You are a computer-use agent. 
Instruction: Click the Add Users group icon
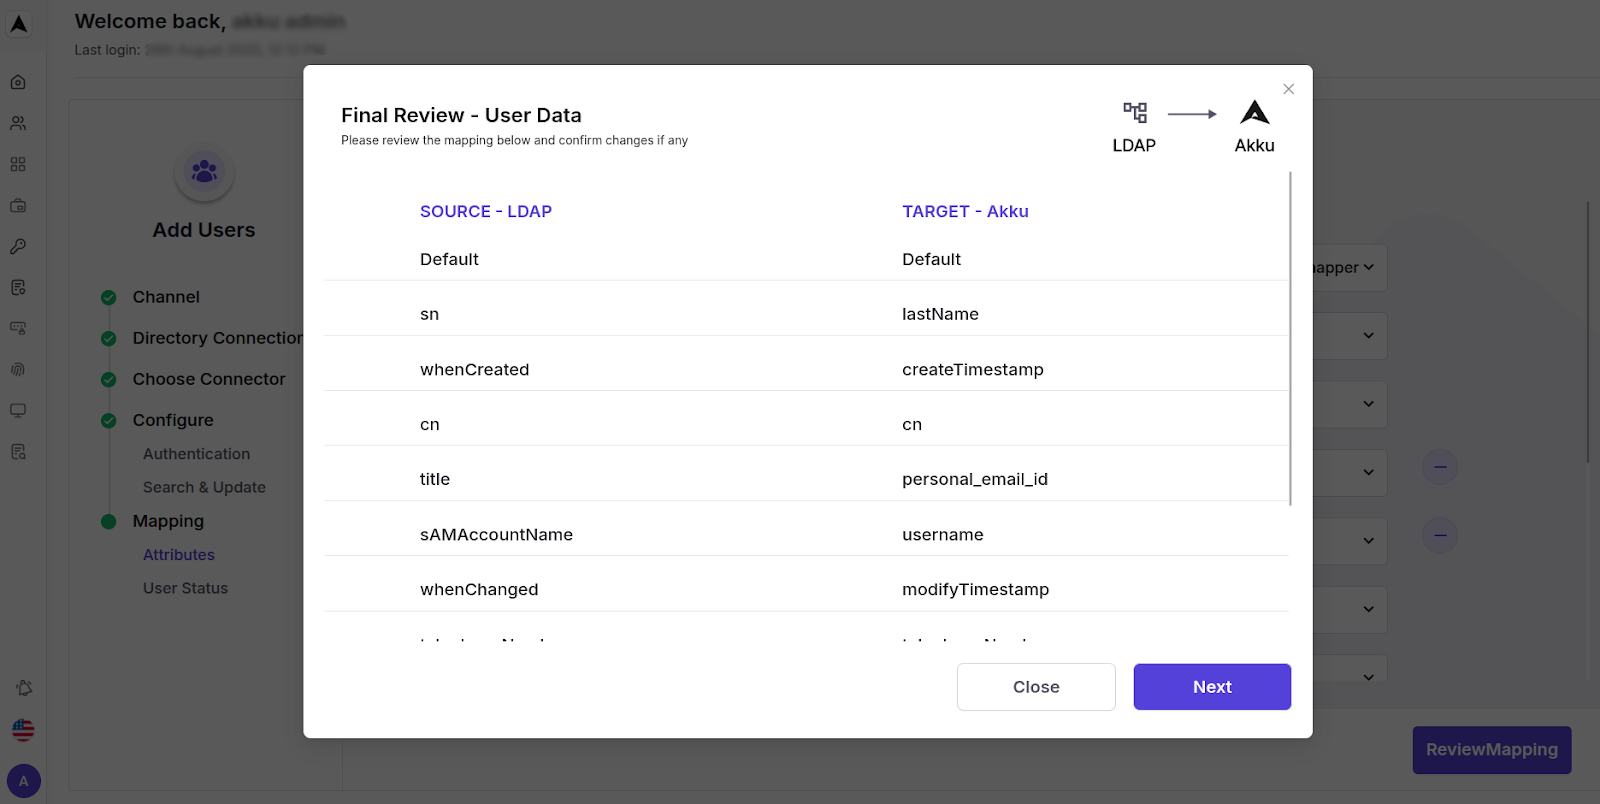tap(204, 172)
